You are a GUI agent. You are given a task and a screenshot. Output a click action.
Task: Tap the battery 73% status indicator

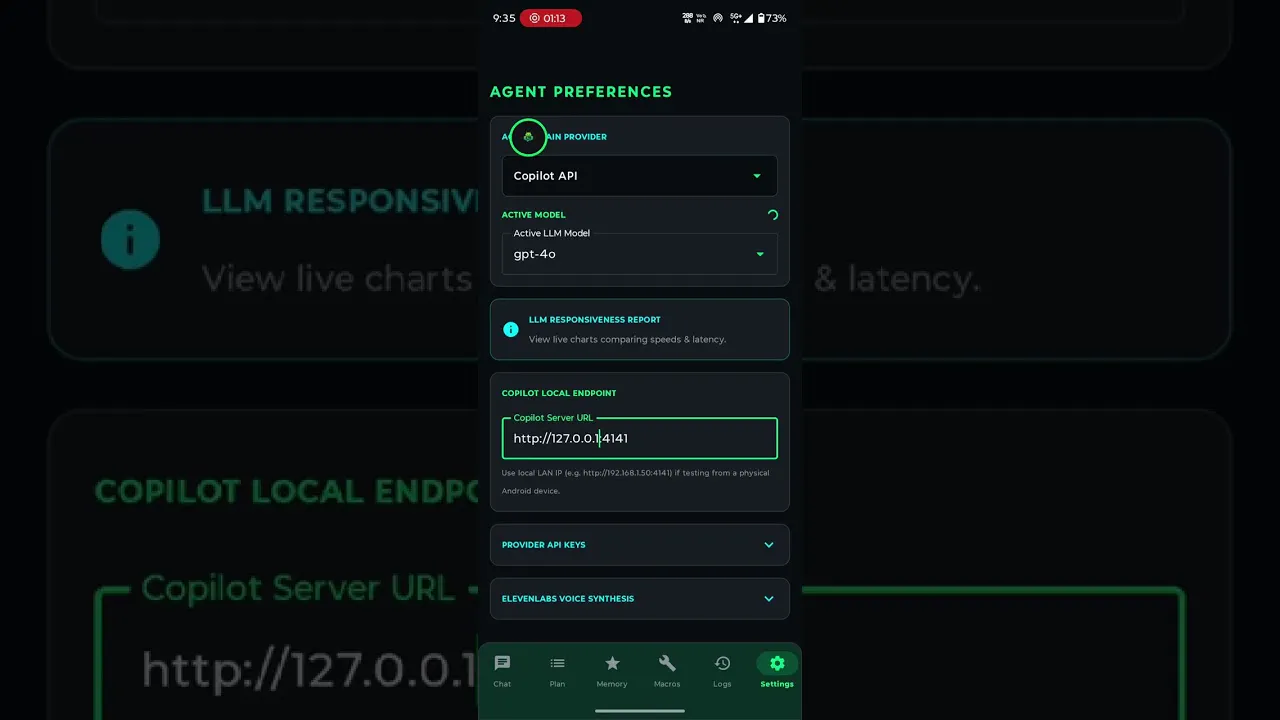[772, 18]
